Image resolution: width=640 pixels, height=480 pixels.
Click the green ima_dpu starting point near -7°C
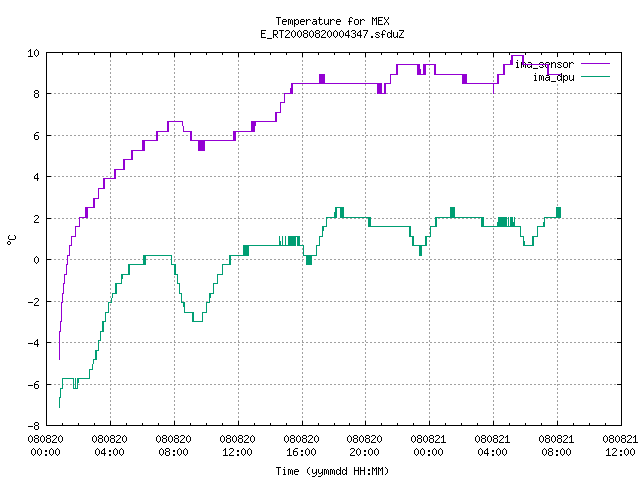coord(60,406)
